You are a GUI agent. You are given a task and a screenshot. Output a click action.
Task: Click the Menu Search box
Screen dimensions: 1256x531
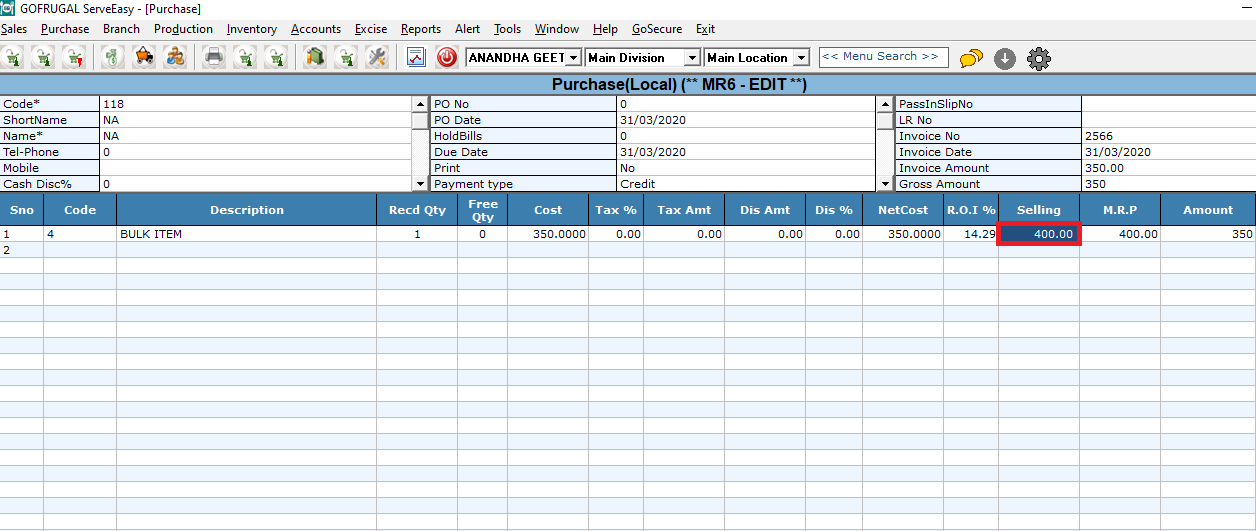pyautogui.click(x=883, y=57)
